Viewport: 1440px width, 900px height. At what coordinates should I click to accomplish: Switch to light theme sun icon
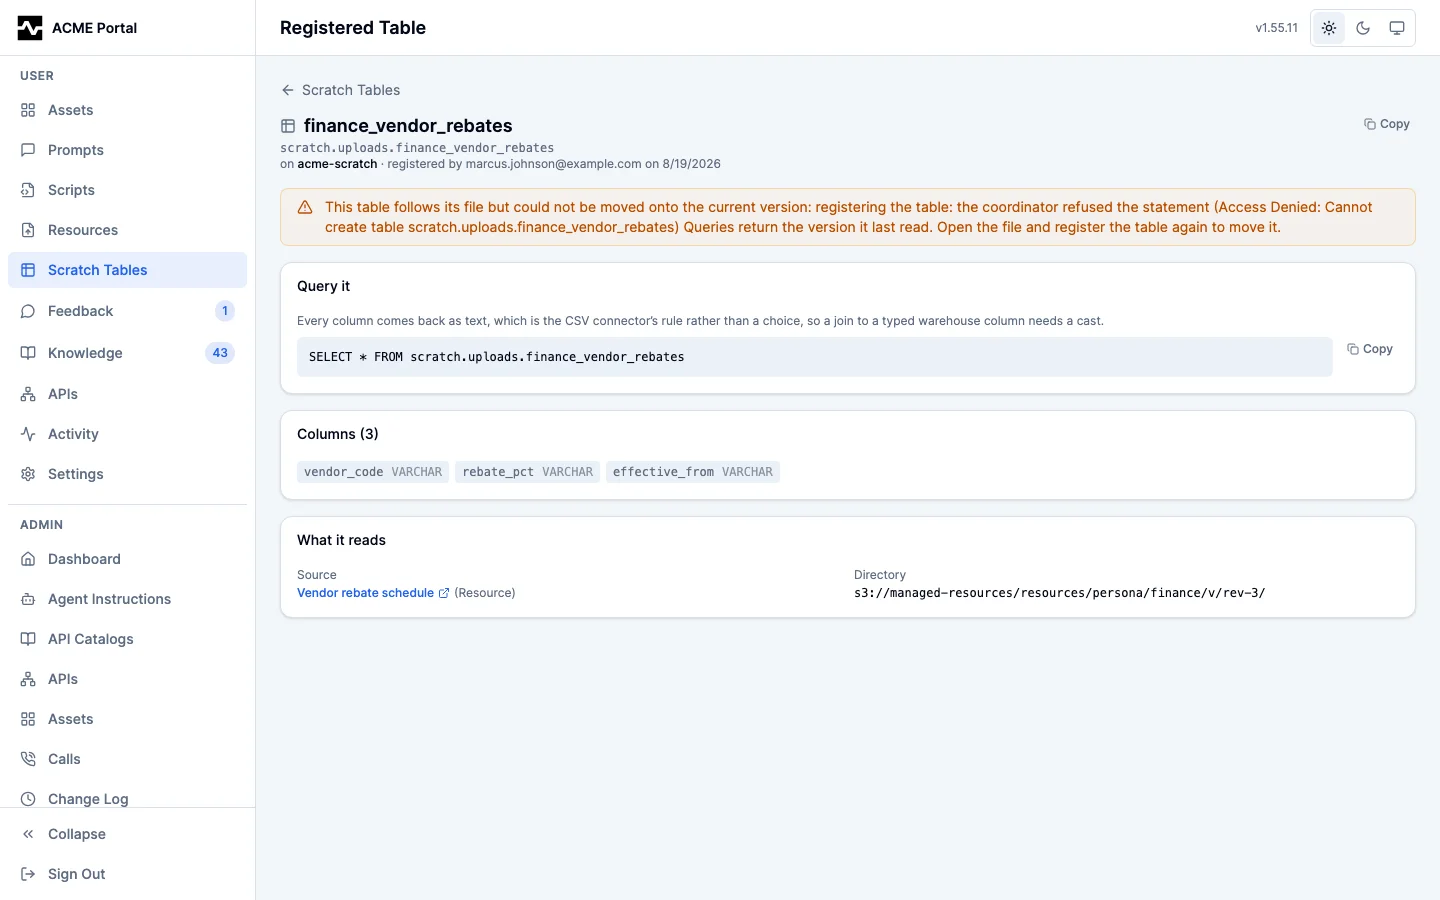click(x=1329, y=28)
